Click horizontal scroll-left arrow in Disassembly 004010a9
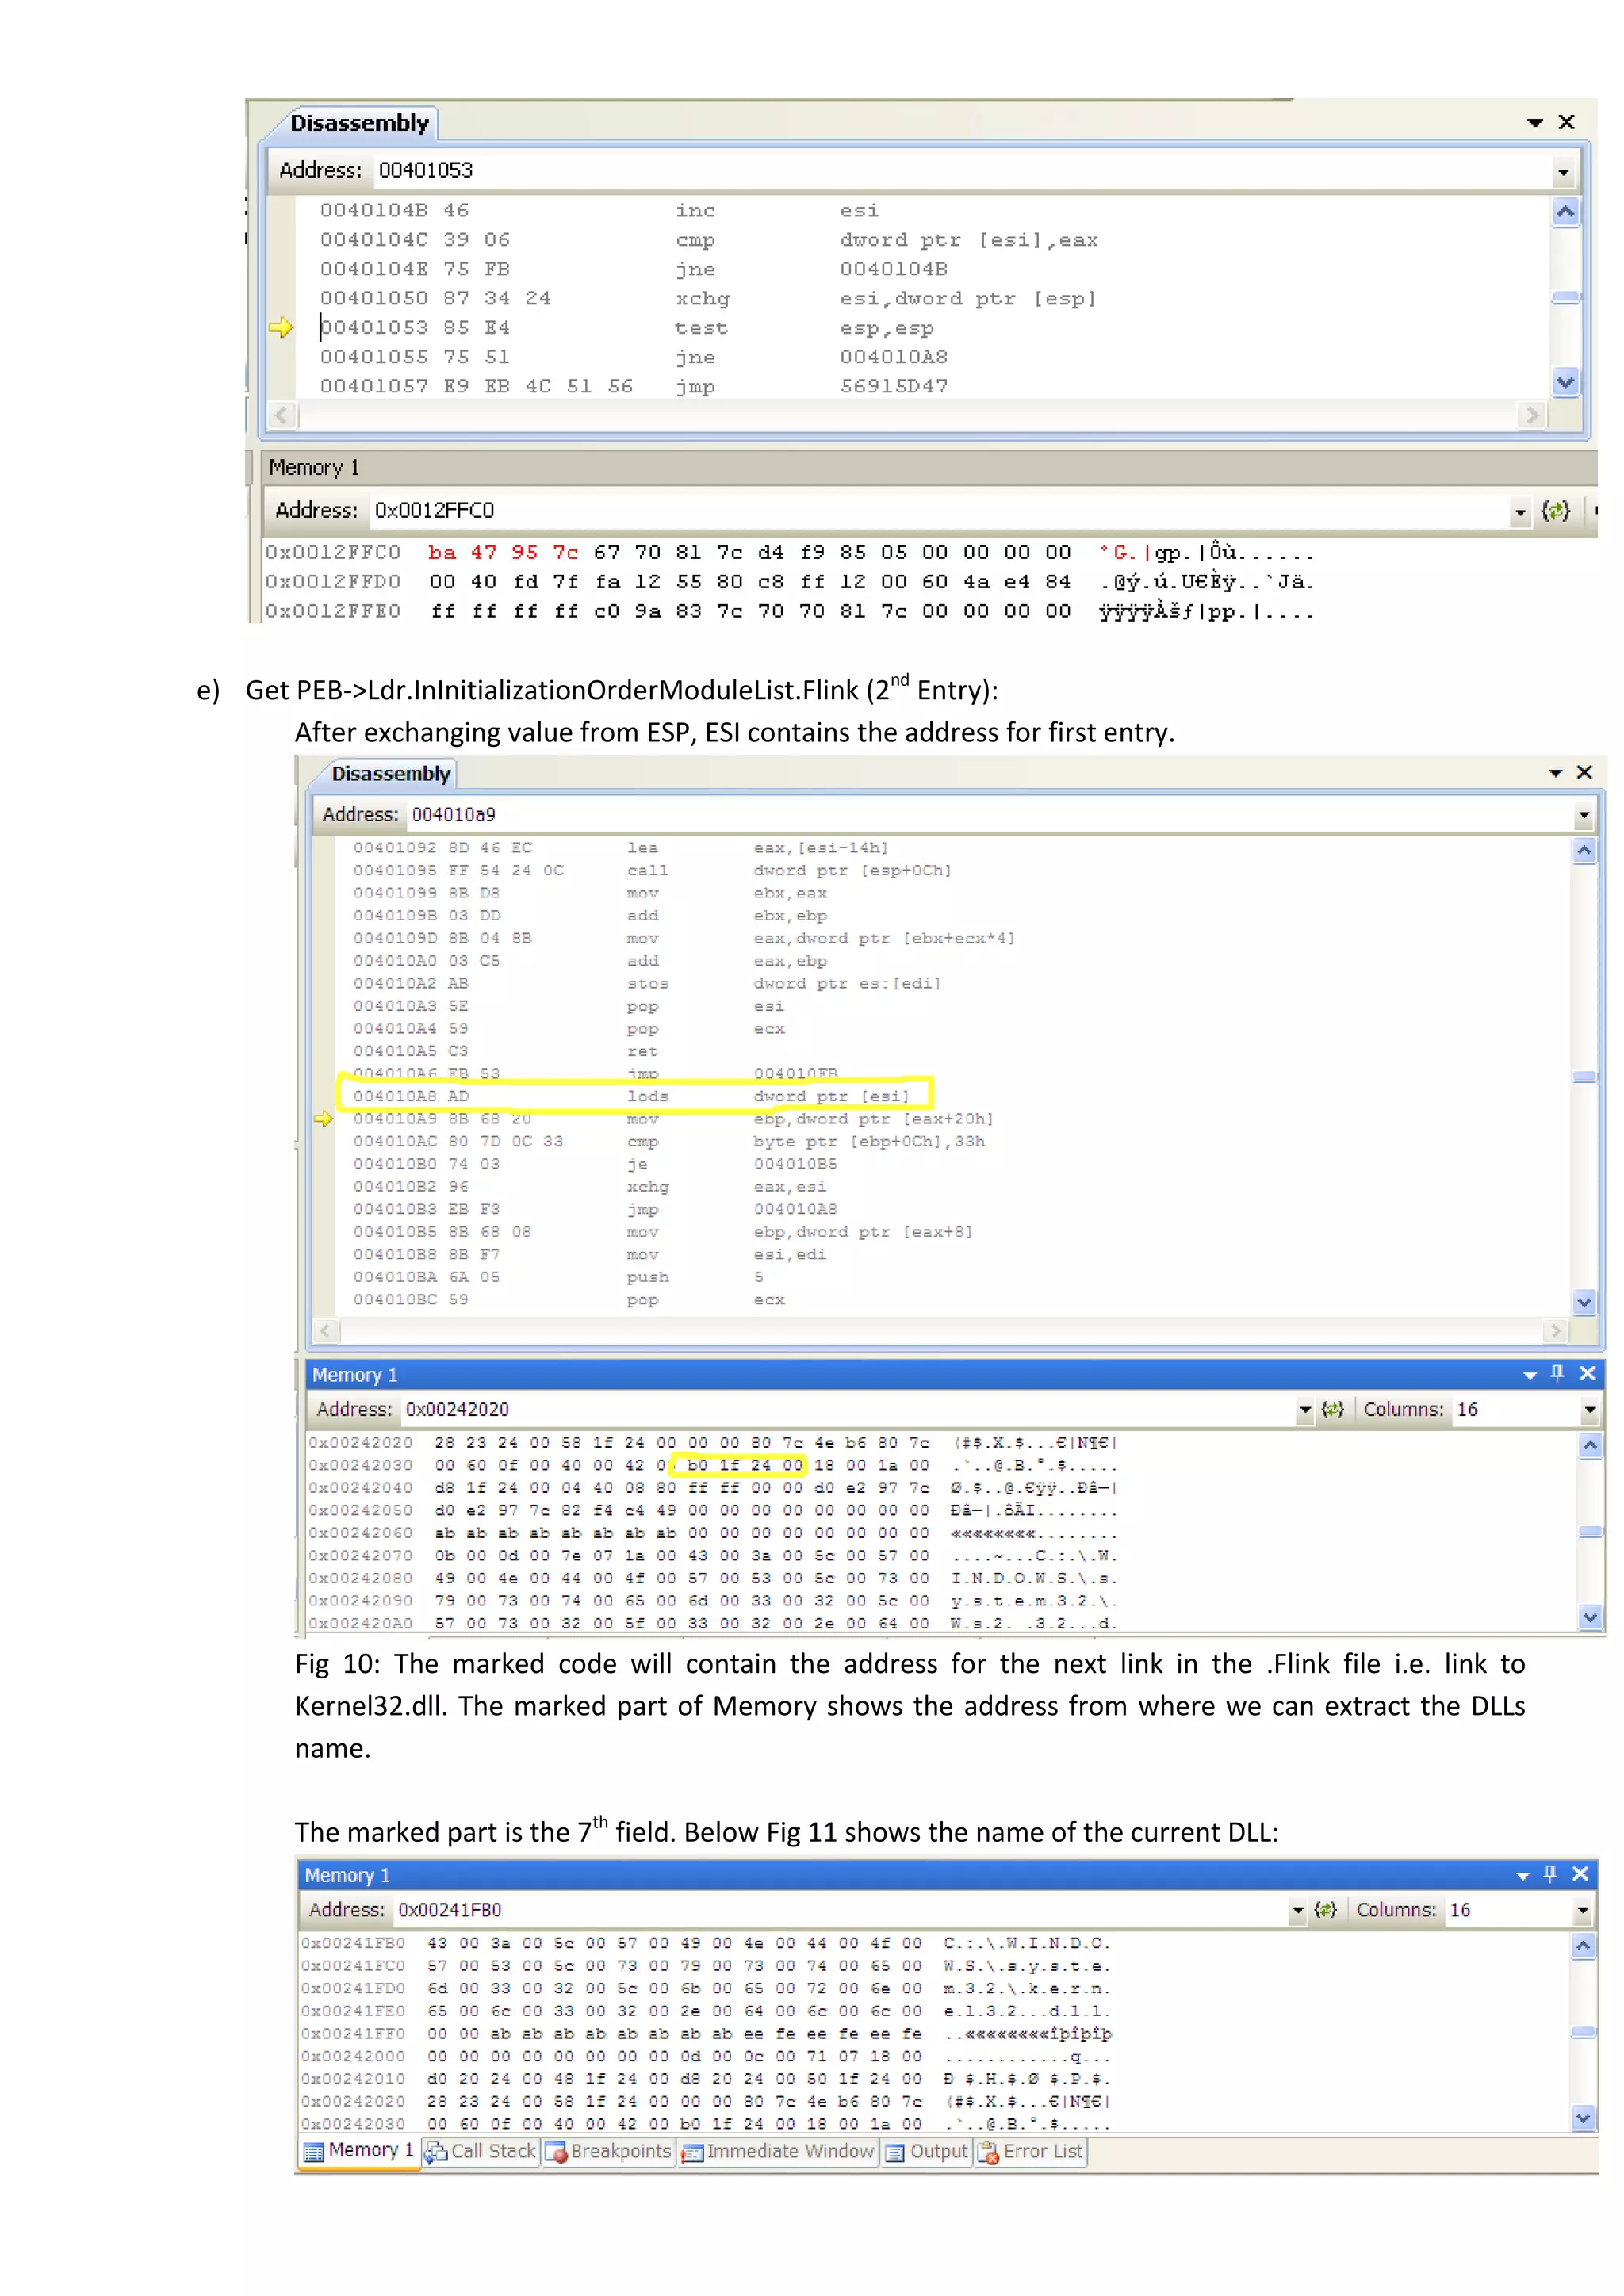The height and width of the screenshot is (2296, 1624). click(326, 1331)
